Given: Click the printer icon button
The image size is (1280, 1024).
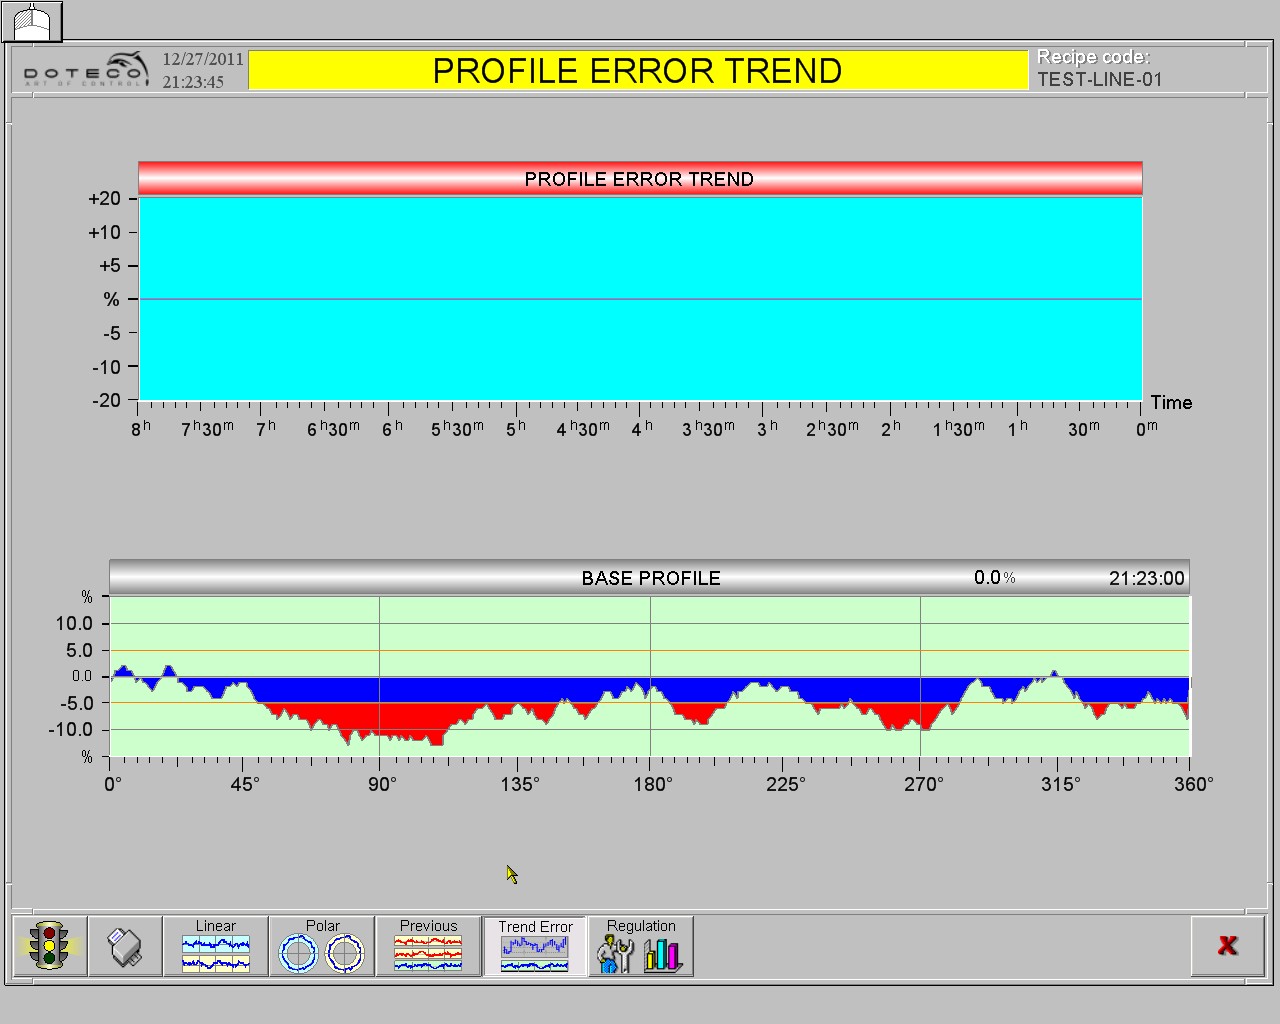Looking at the screenshot, I should point(125,946).
